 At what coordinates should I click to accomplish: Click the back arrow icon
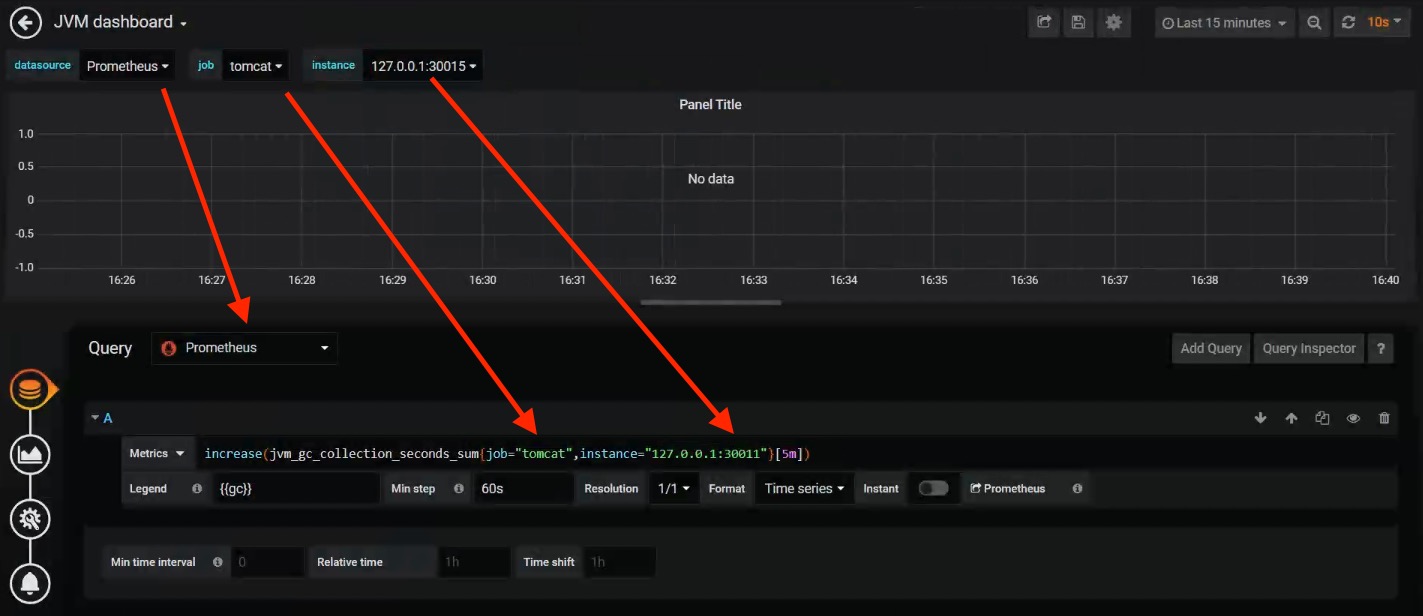25,22
